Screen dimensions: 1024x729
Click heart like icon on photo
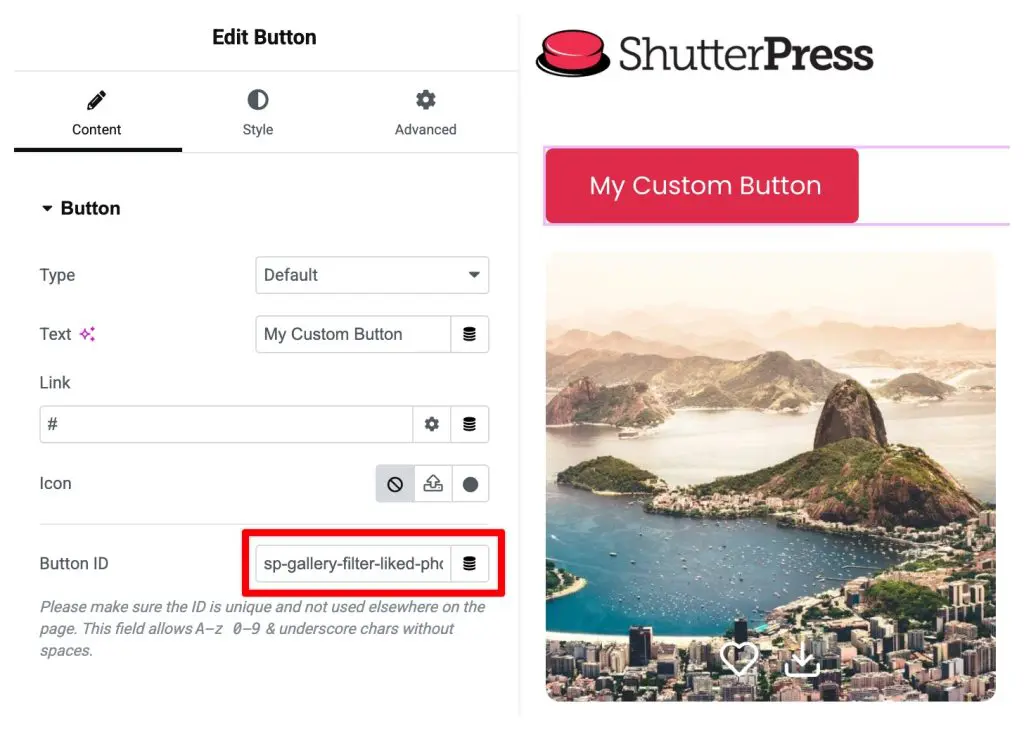pos(739,658)
